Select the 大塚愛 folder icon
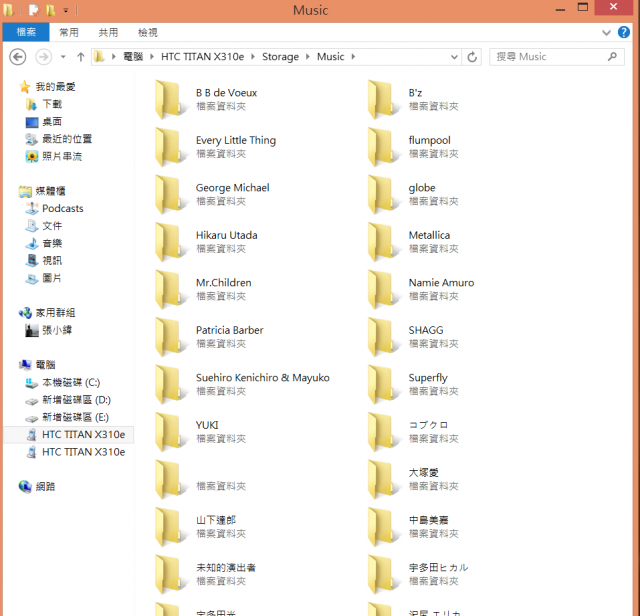The image size is (640, 616). pos(382,479)
